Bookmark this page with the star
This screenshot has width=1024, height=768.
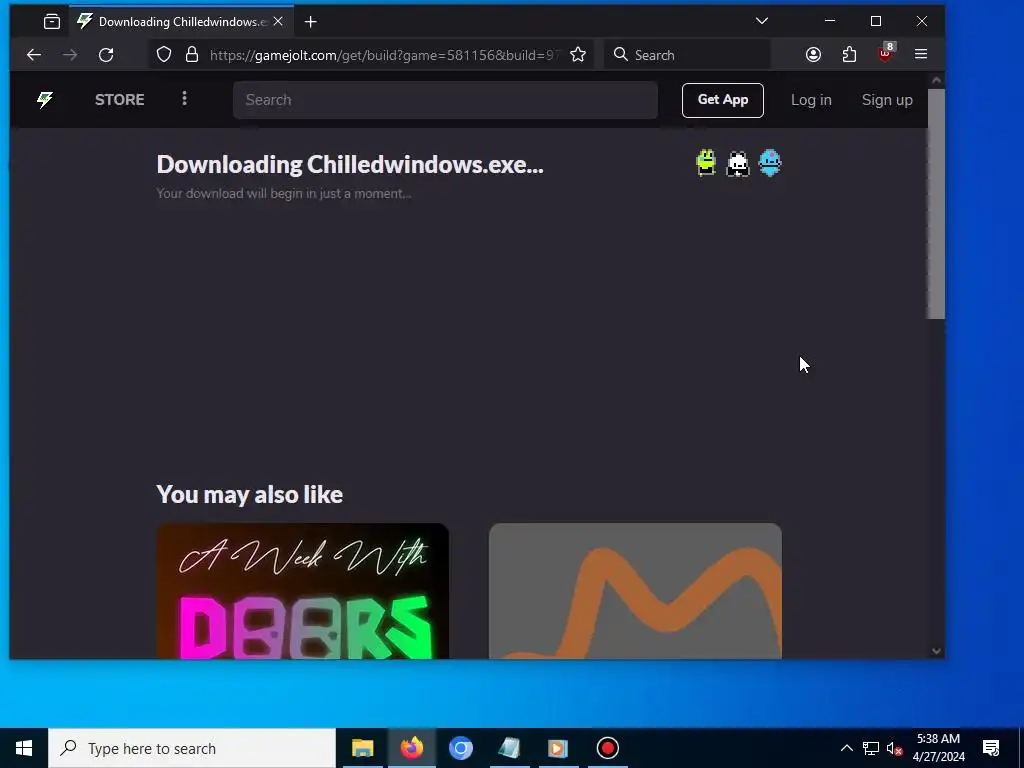(x=578, y=55)
